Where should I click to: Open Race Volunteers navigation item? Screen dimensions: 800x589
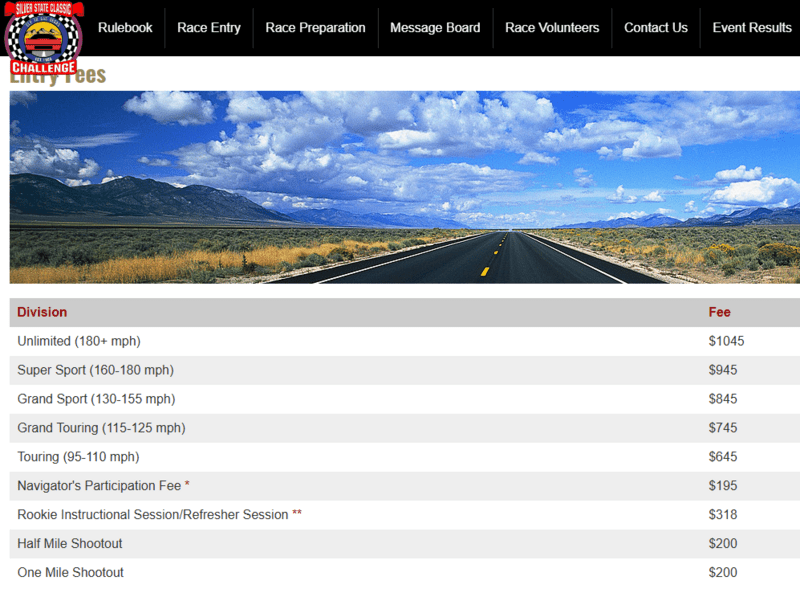click(552, 28)
